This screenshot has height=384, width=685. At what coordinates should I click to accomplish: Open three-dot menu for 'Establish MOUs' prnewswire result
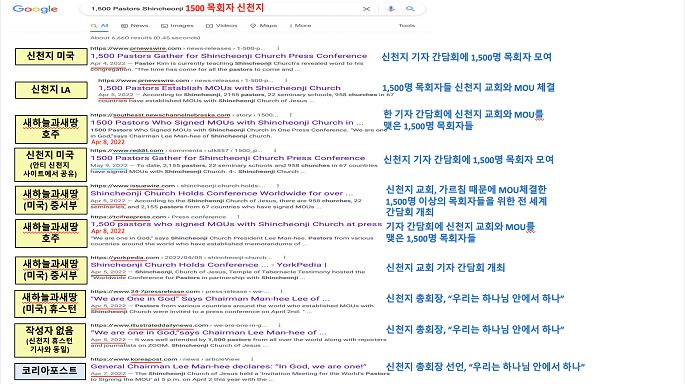point(286,80)
